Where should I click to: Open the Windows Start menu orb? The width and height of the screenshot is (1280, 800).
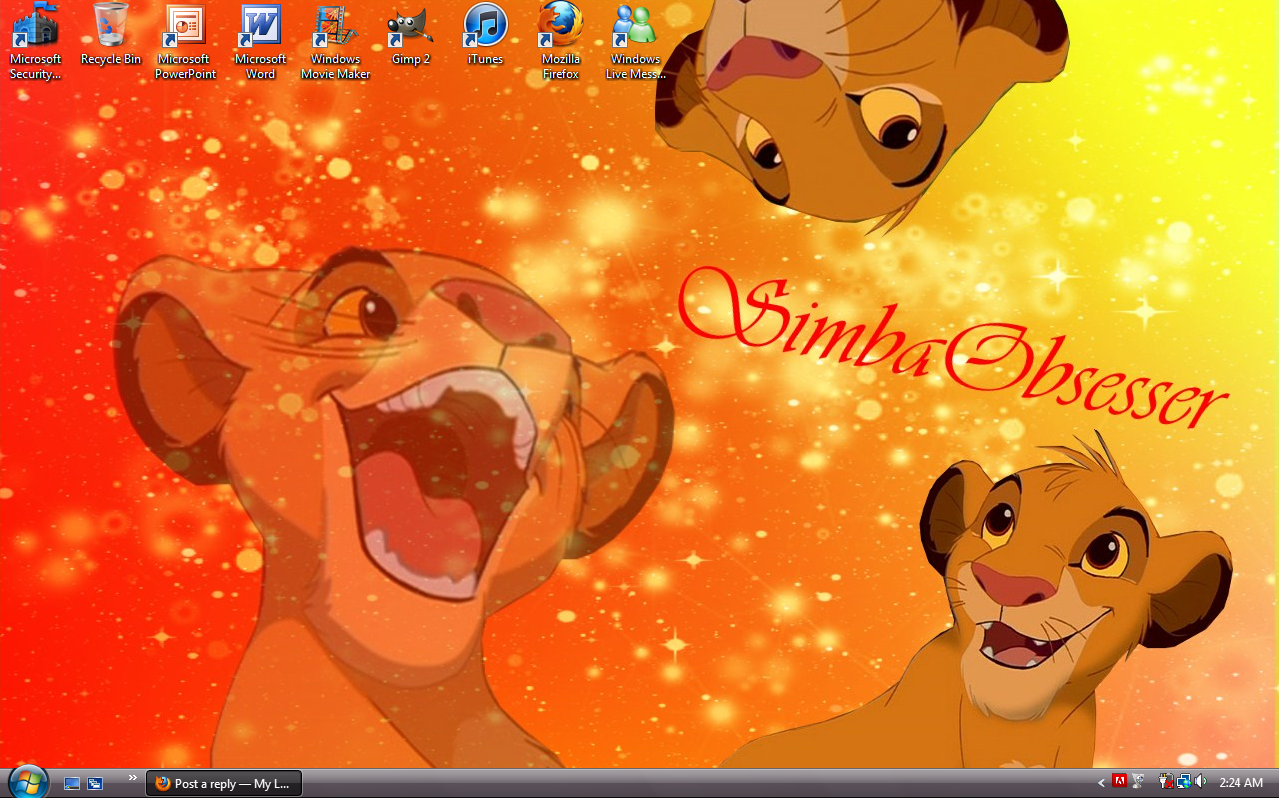28,782
